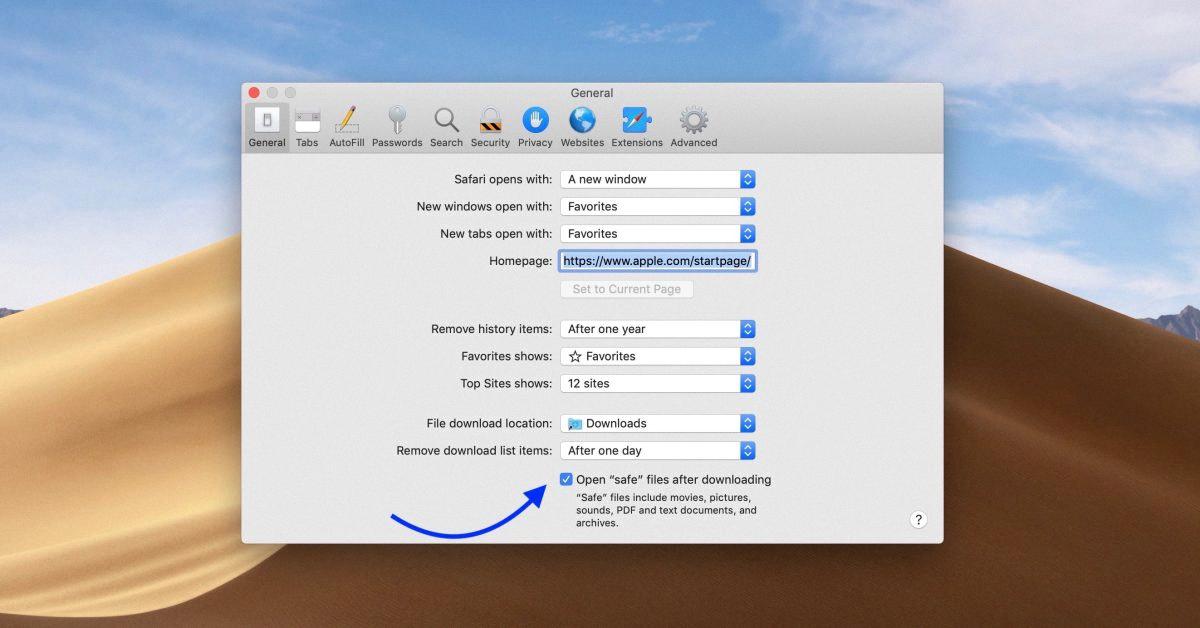Expand the File download location dropdown

coord(658,424)
